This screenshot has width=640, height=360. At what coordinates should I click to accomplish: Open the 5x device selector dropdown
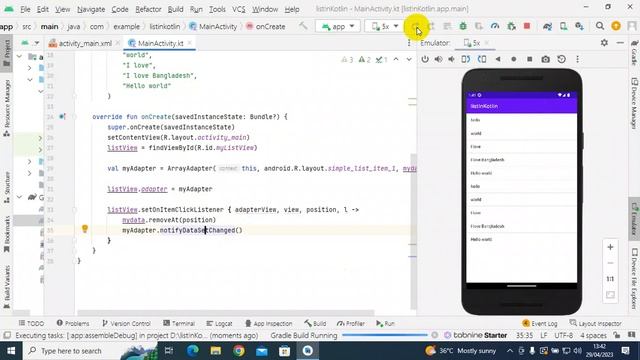click(384, 27)
